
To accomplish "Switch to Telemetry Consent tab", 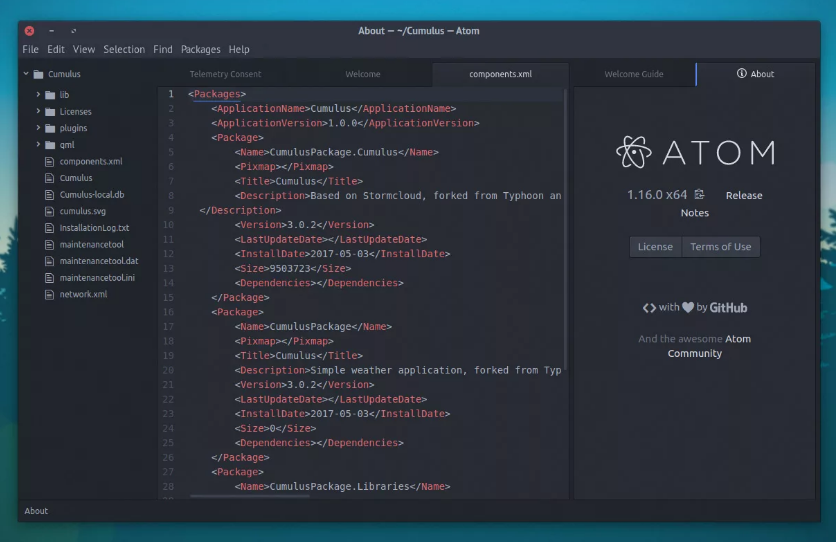I will pyautogui.click(x=226, y=74).
